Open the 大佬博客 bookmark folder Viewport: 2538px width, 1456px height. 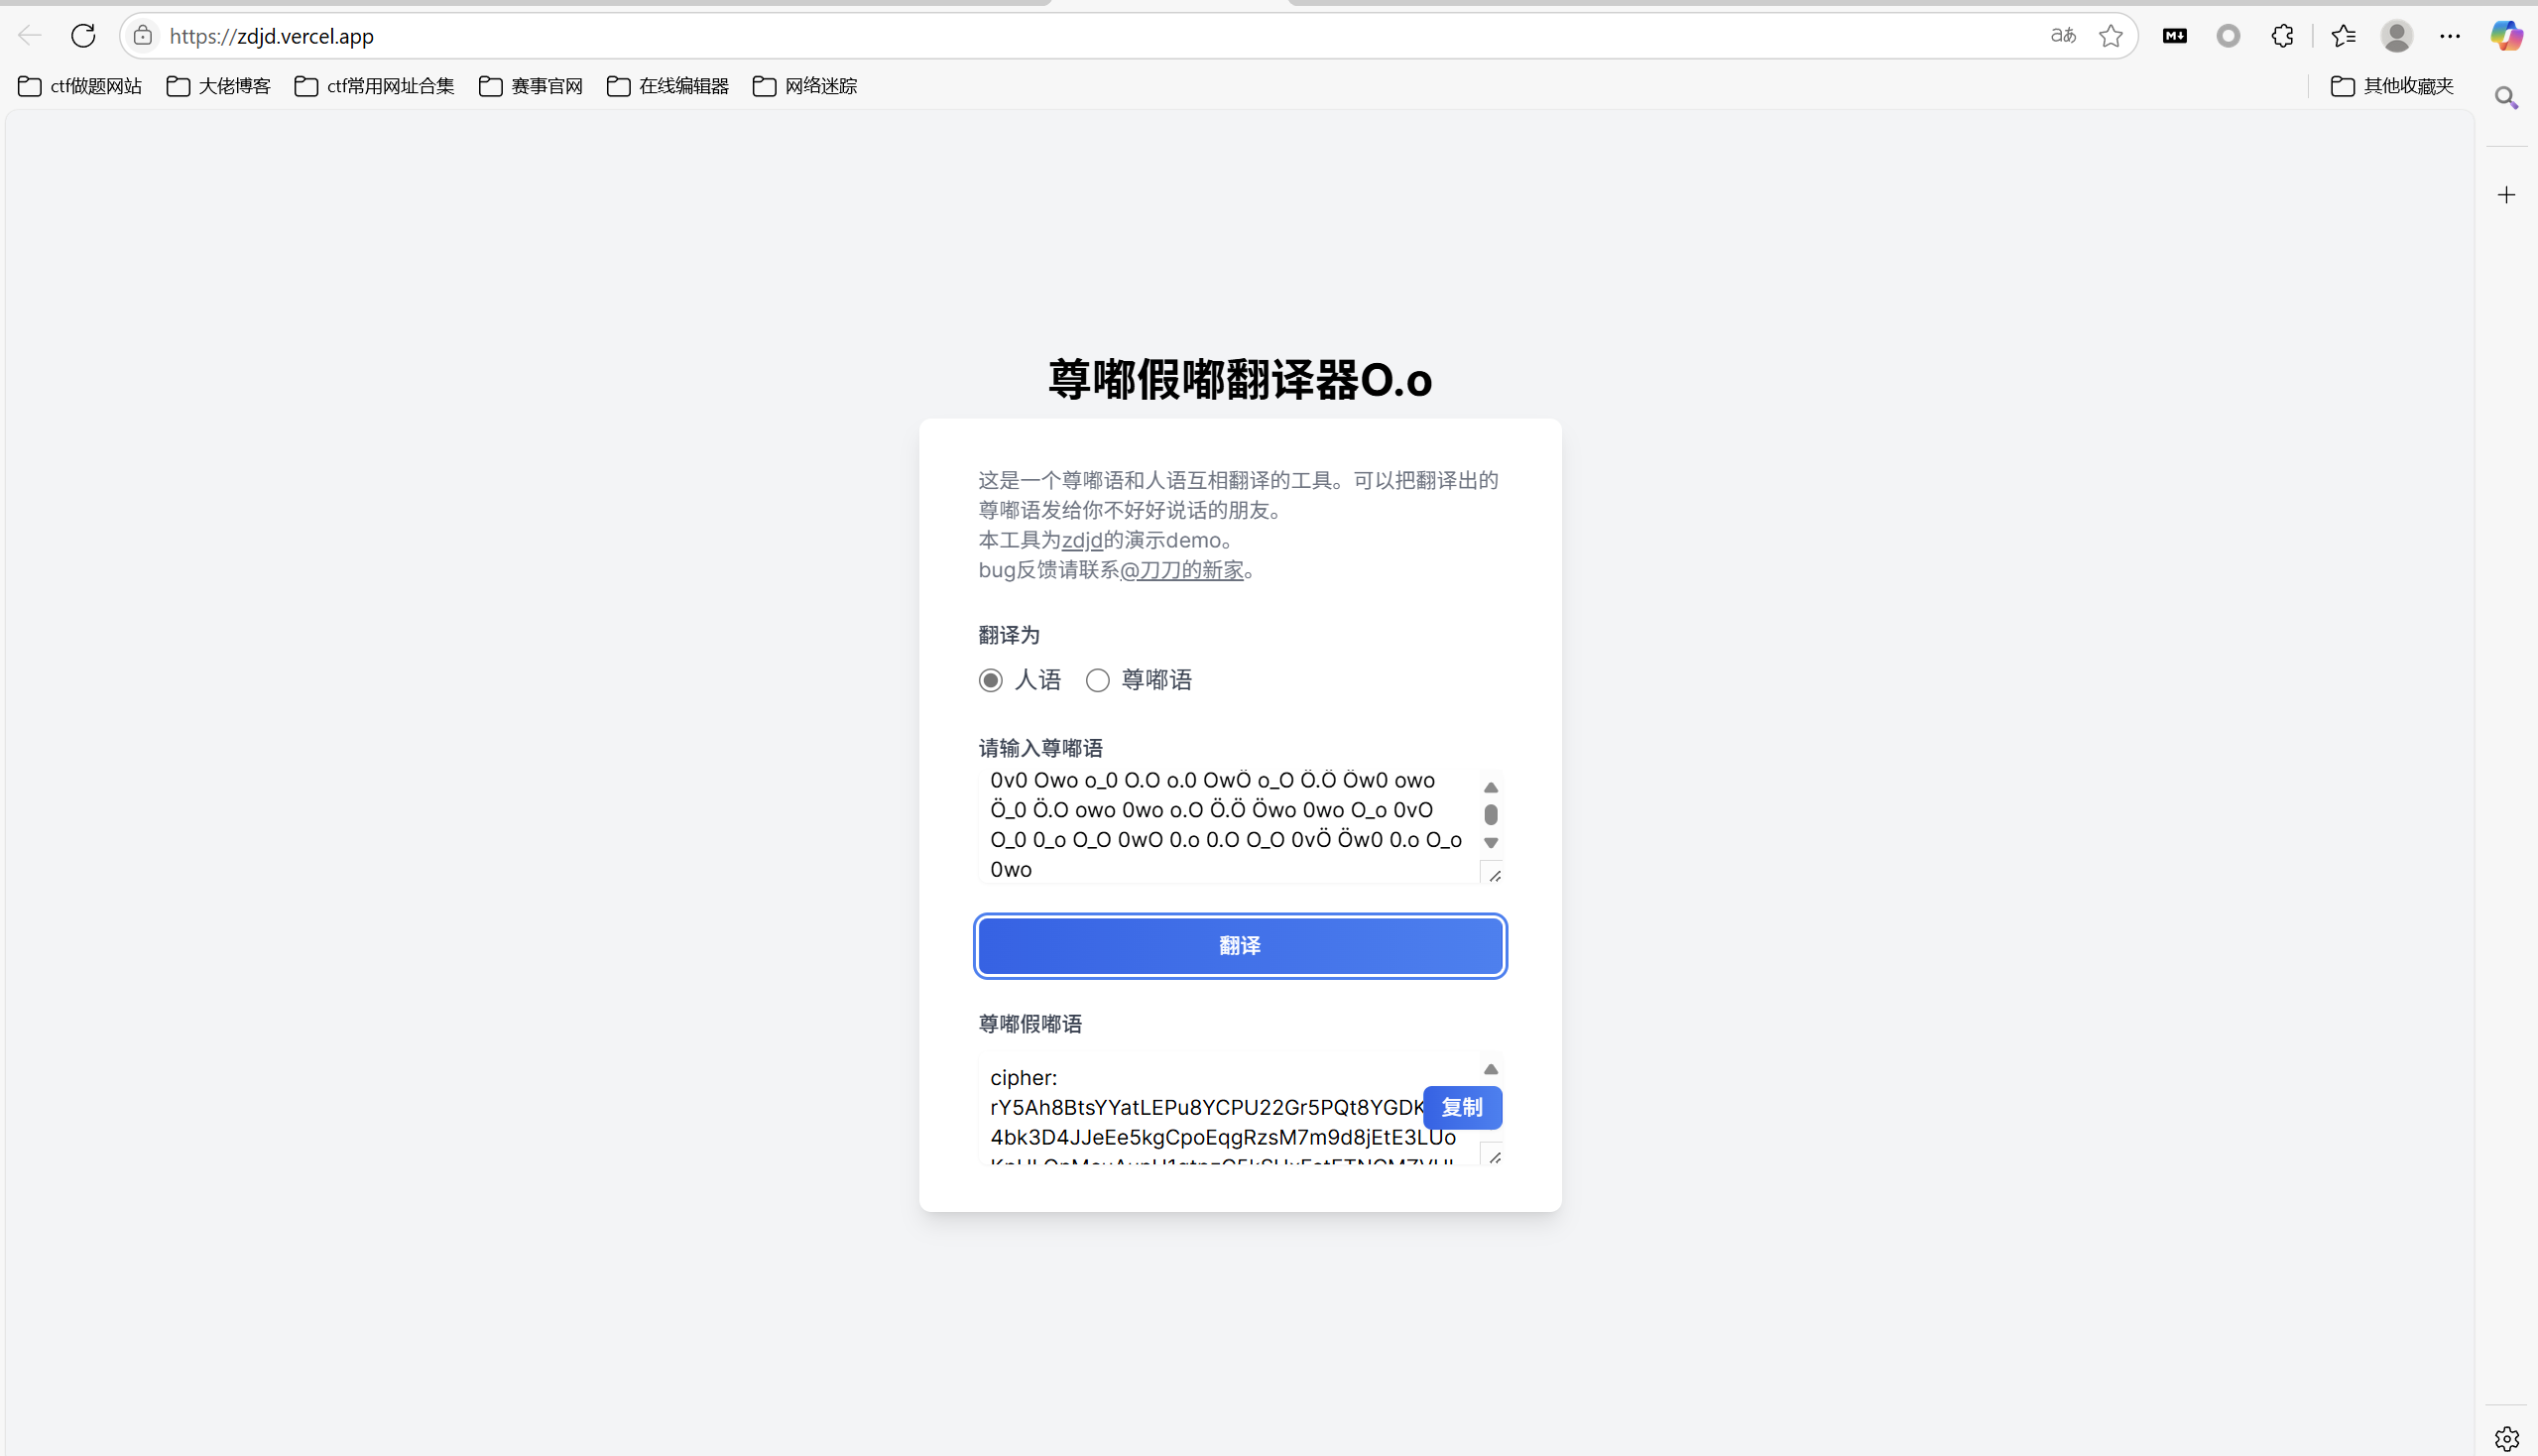tap(218, 86)
